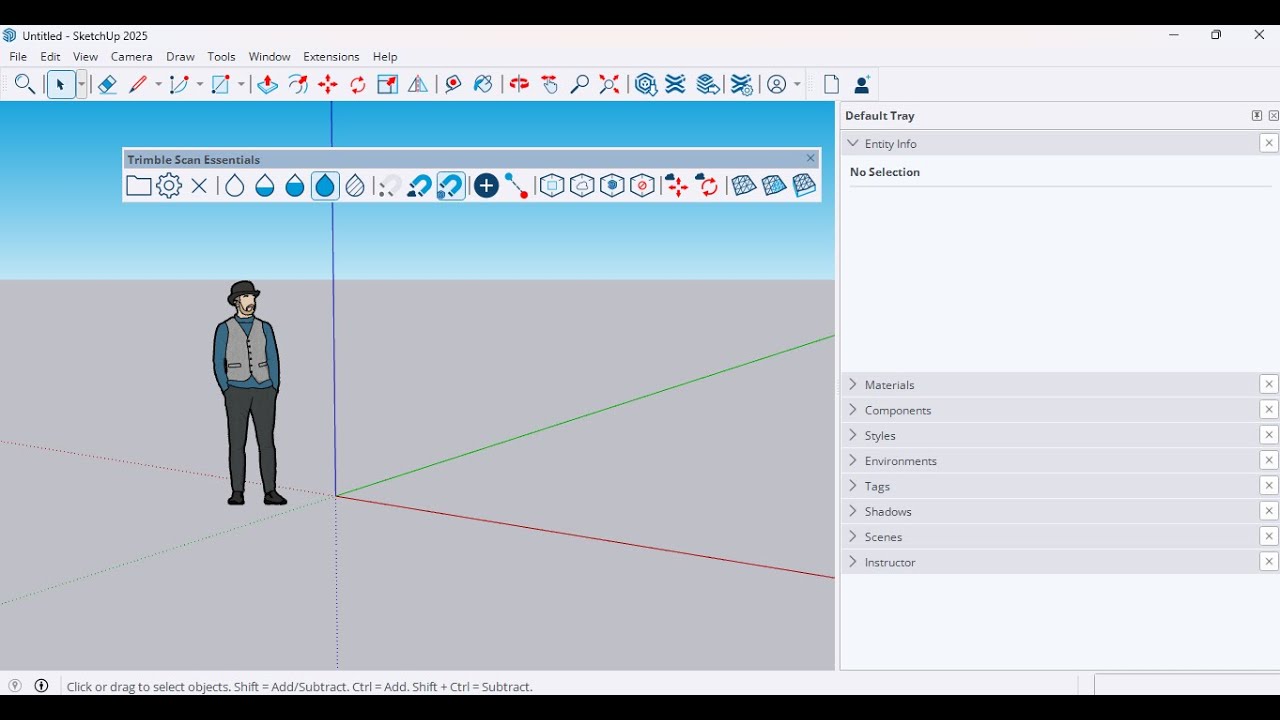This screenshot has height=720, width=1280.
Task: Toggle the highlighted point cloud magnet snap
Action: click(451, 186)
